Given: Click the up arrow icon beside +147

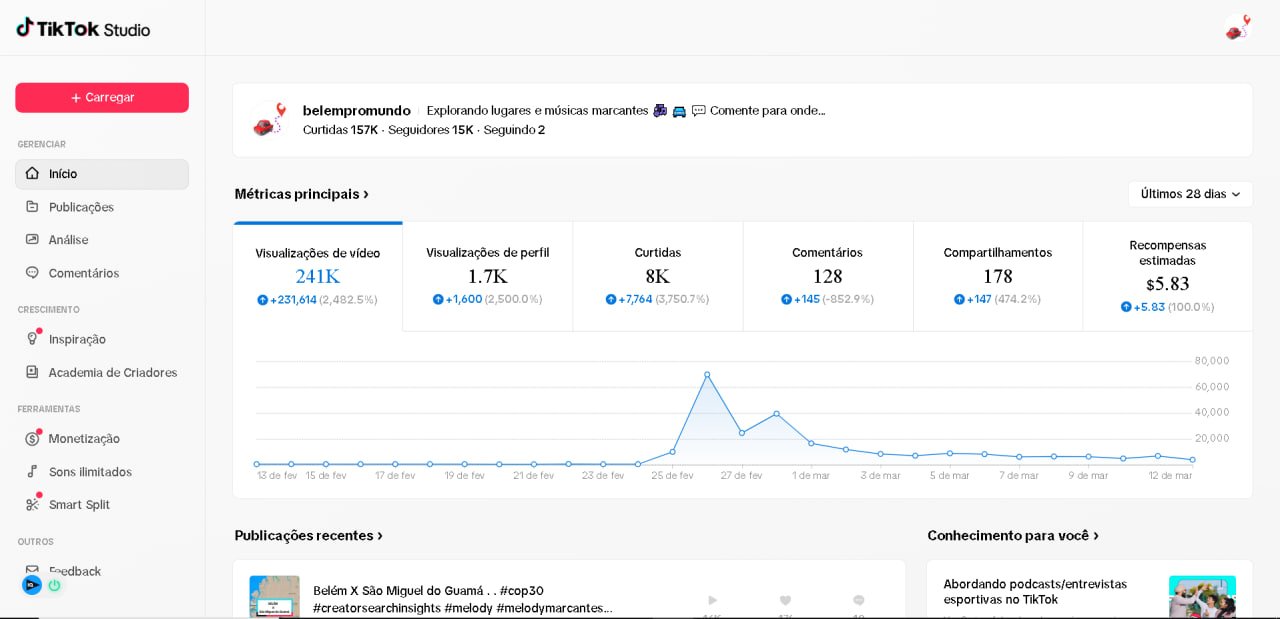Looking at the screenshot, I should click(959, 299).
